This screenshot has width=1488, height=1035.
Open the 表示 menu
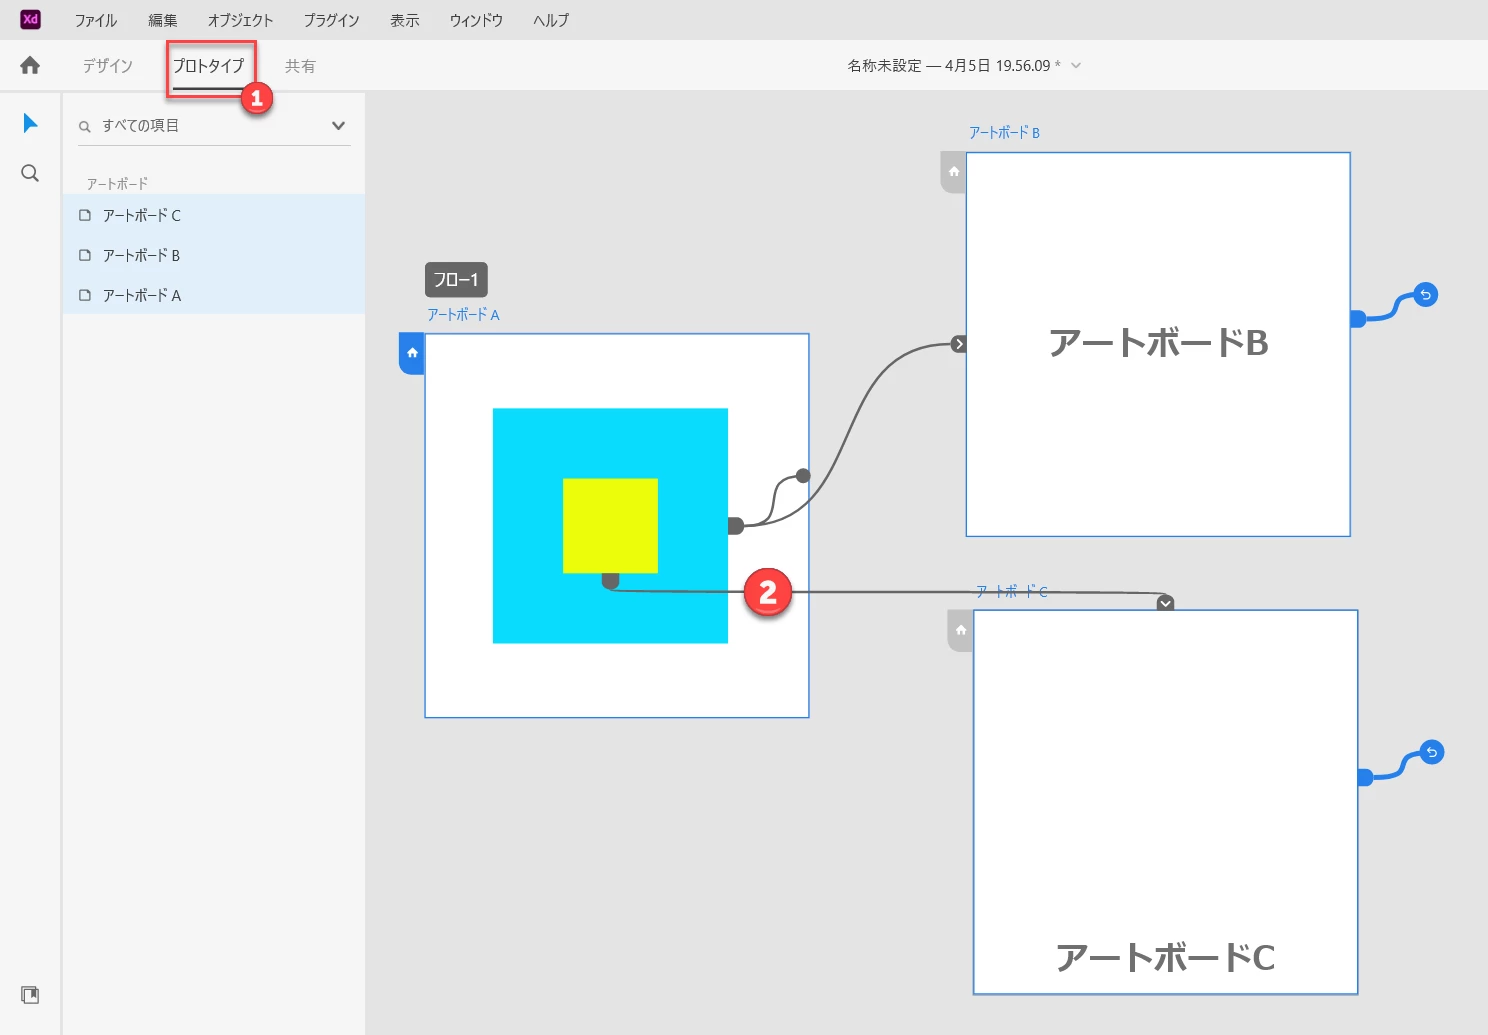point(405,20)
